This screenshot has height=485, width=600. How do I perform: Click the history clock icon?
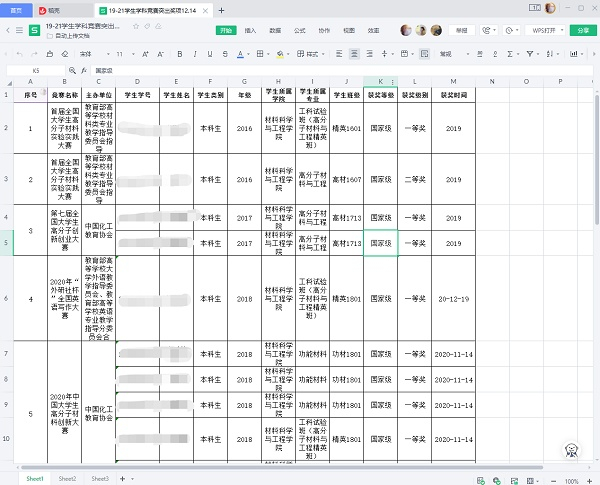coord(509,30)
